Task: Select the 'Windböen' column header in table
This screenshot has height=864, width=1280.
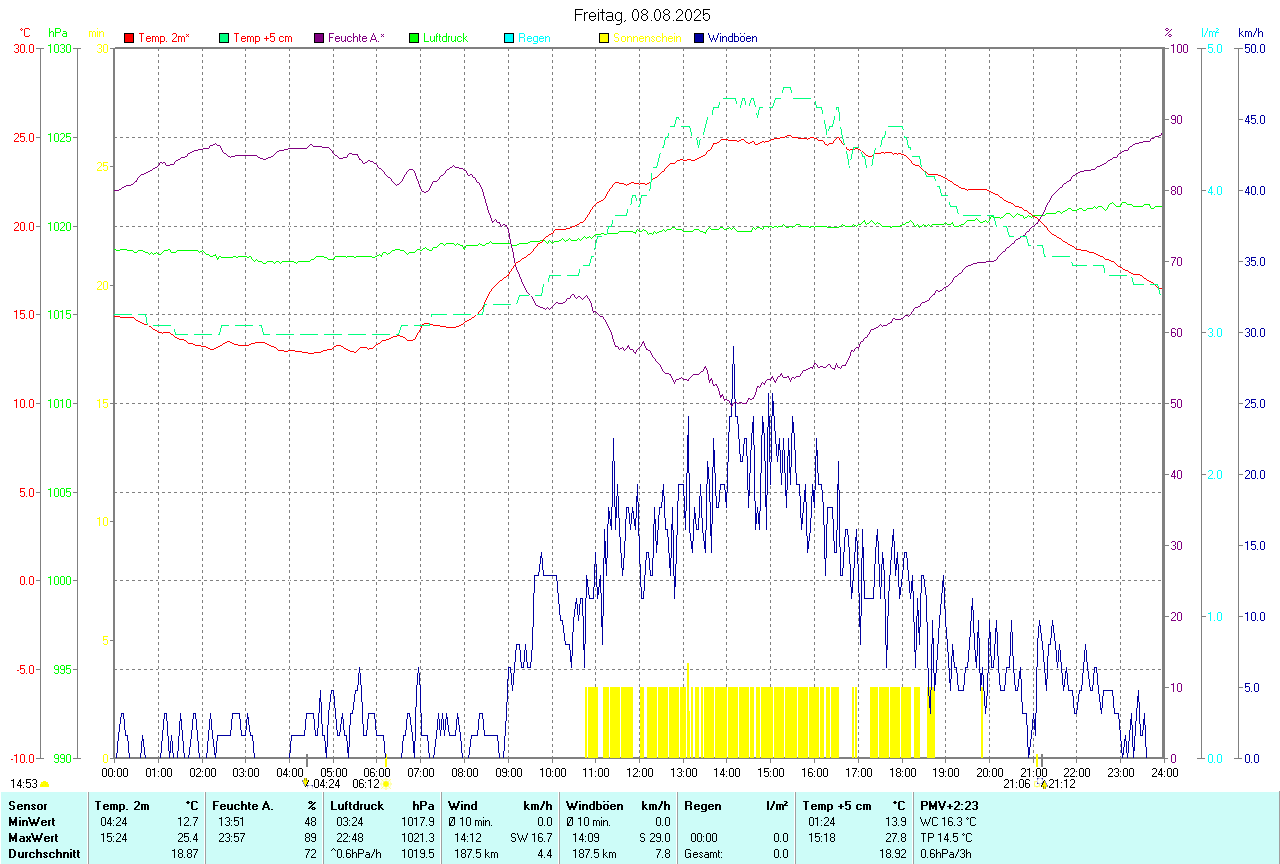Action: coord(593,805)
